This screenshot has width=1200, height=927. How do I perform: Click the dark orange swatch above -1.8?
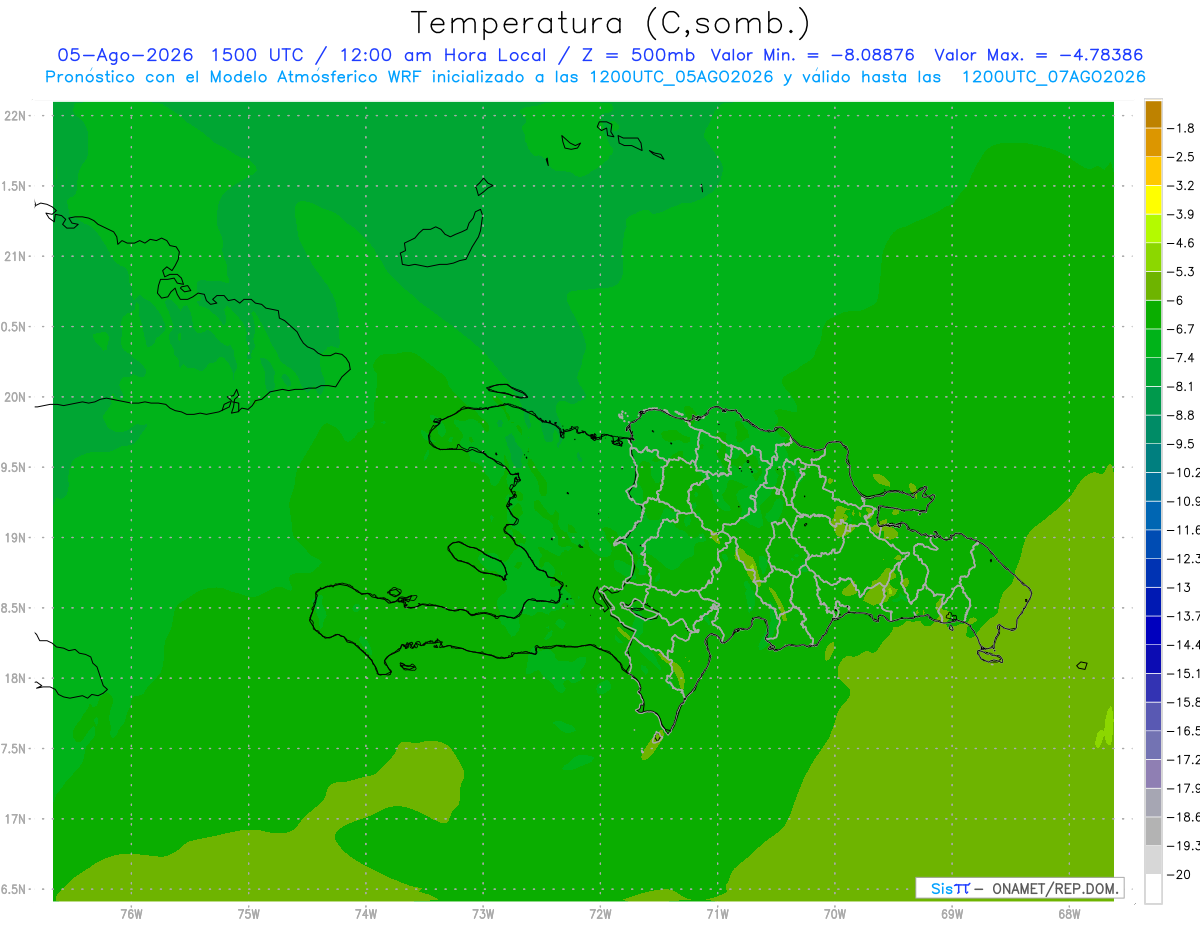[x=1153, y=114]
